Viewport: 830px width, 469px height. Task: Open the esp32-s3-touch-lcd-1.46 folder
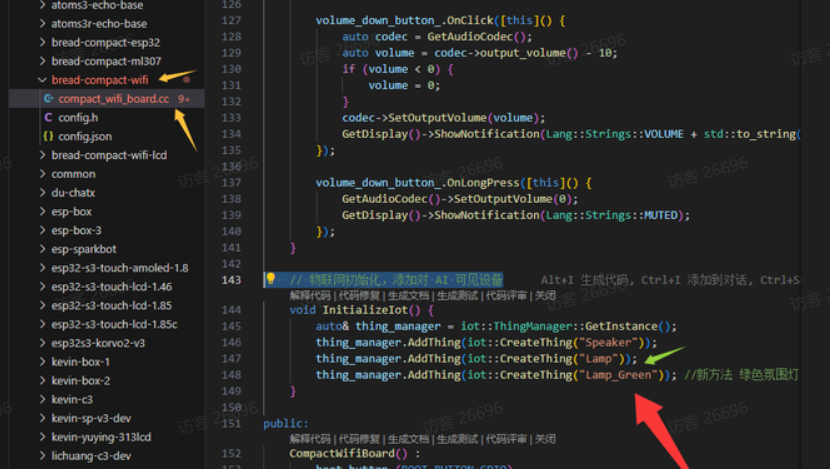[112, 286]
